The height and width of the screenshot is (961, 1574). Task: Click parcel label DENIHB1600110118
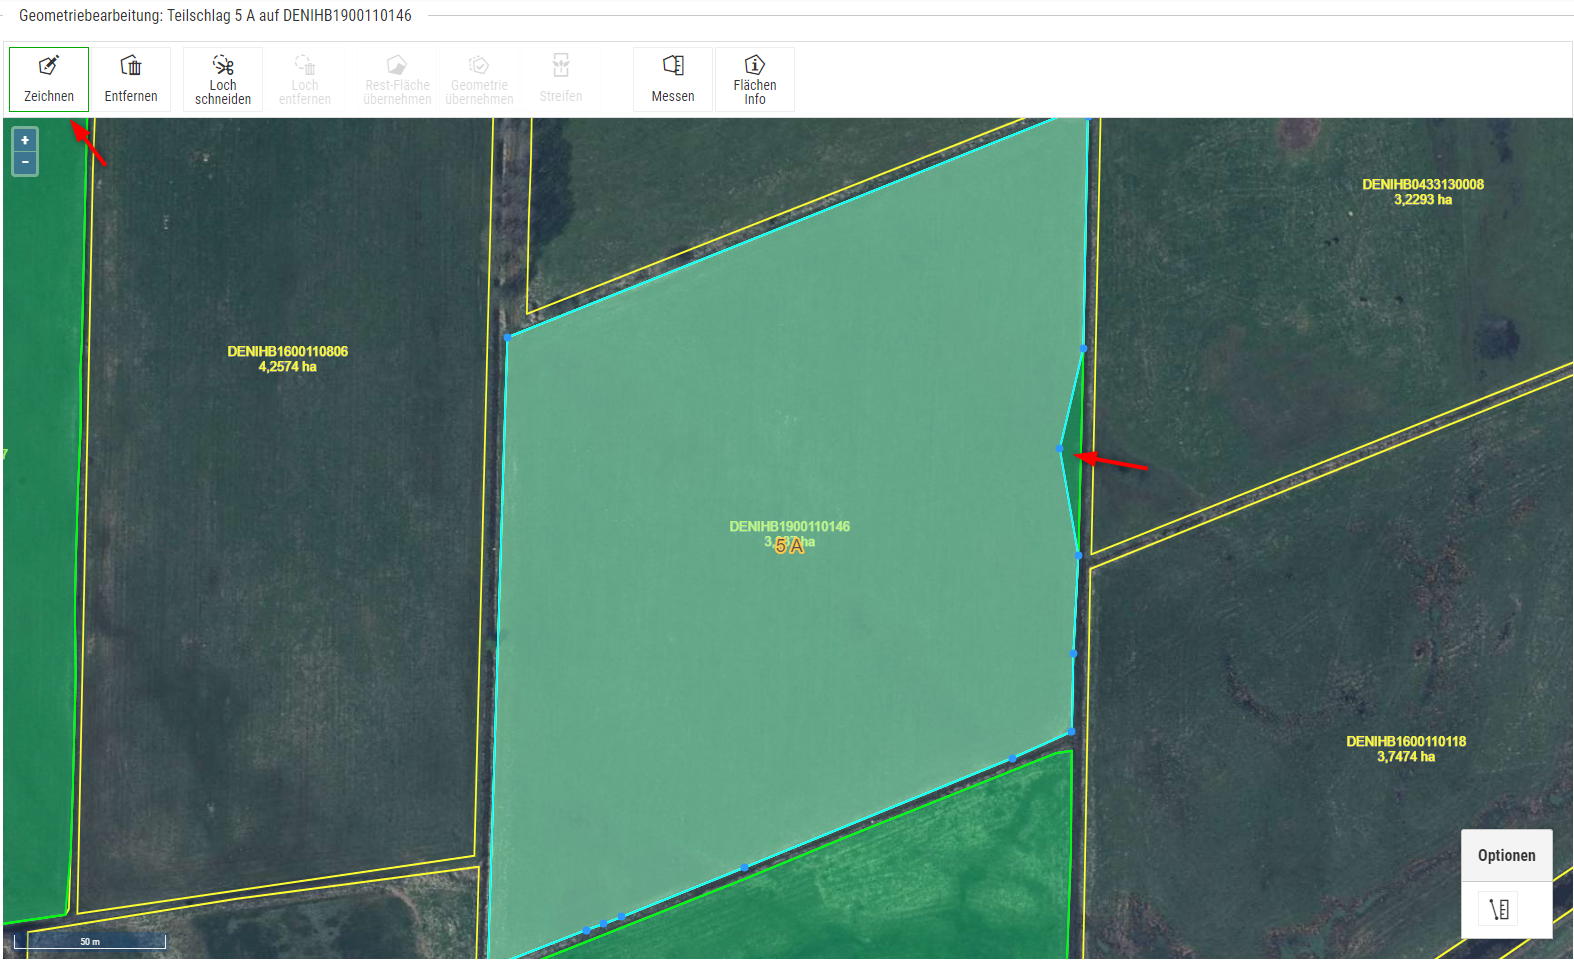(1405, 742)
